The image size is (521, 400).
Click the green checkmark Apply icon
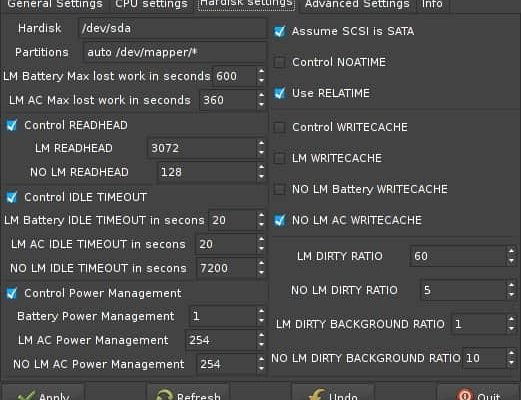(x=26, y=396)
